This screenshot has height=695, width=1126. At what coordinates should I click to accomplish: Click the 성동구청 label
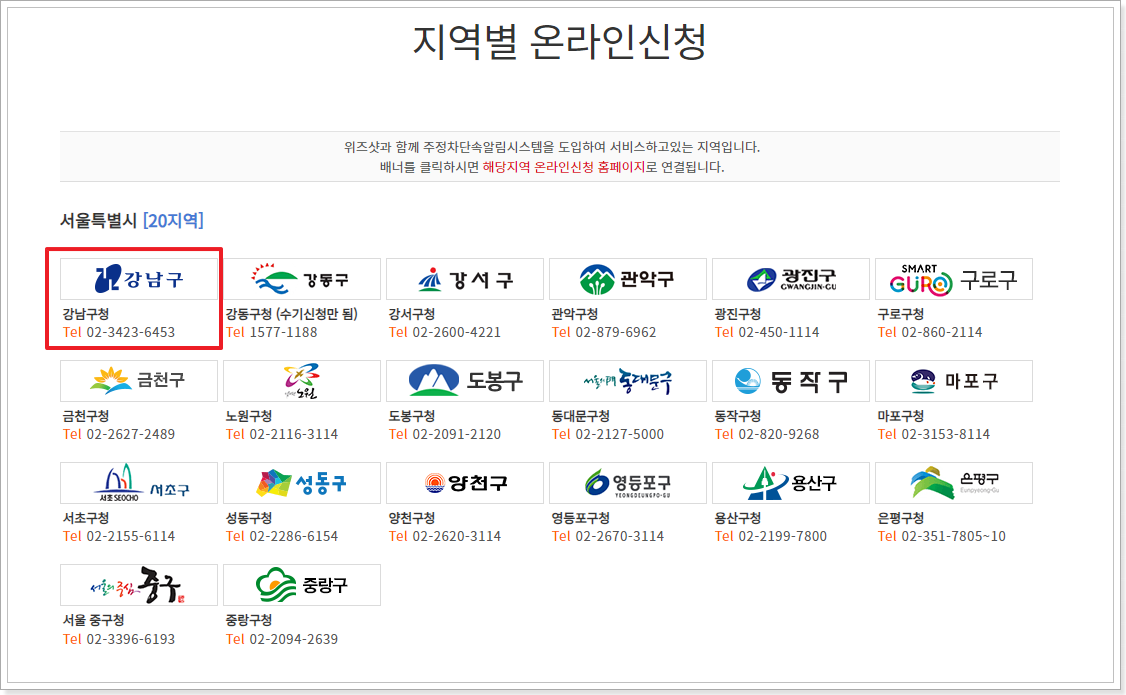coord(248,518)
